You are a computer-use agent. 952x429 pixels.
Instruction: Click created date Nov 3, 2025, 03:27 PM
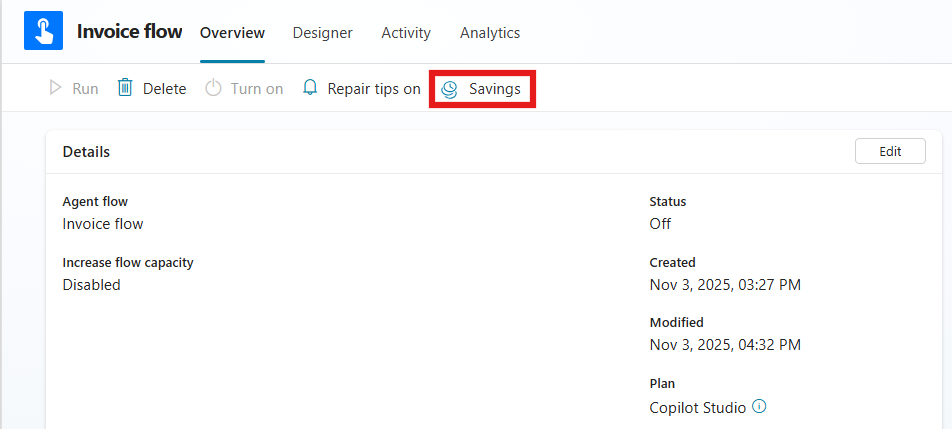tap(725, 285)
